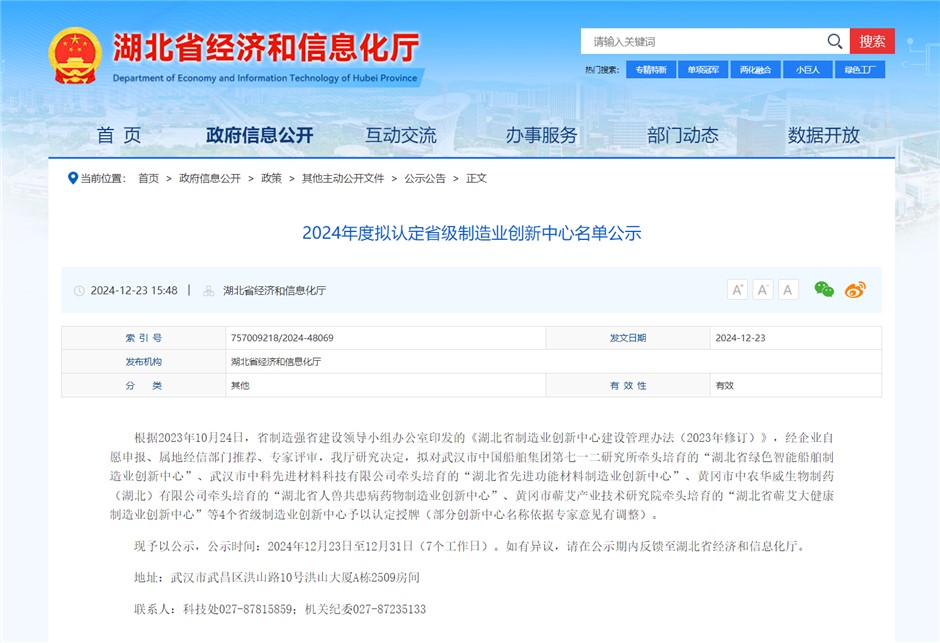Increase text size with the A+ icon

click(x=738, y=289)
